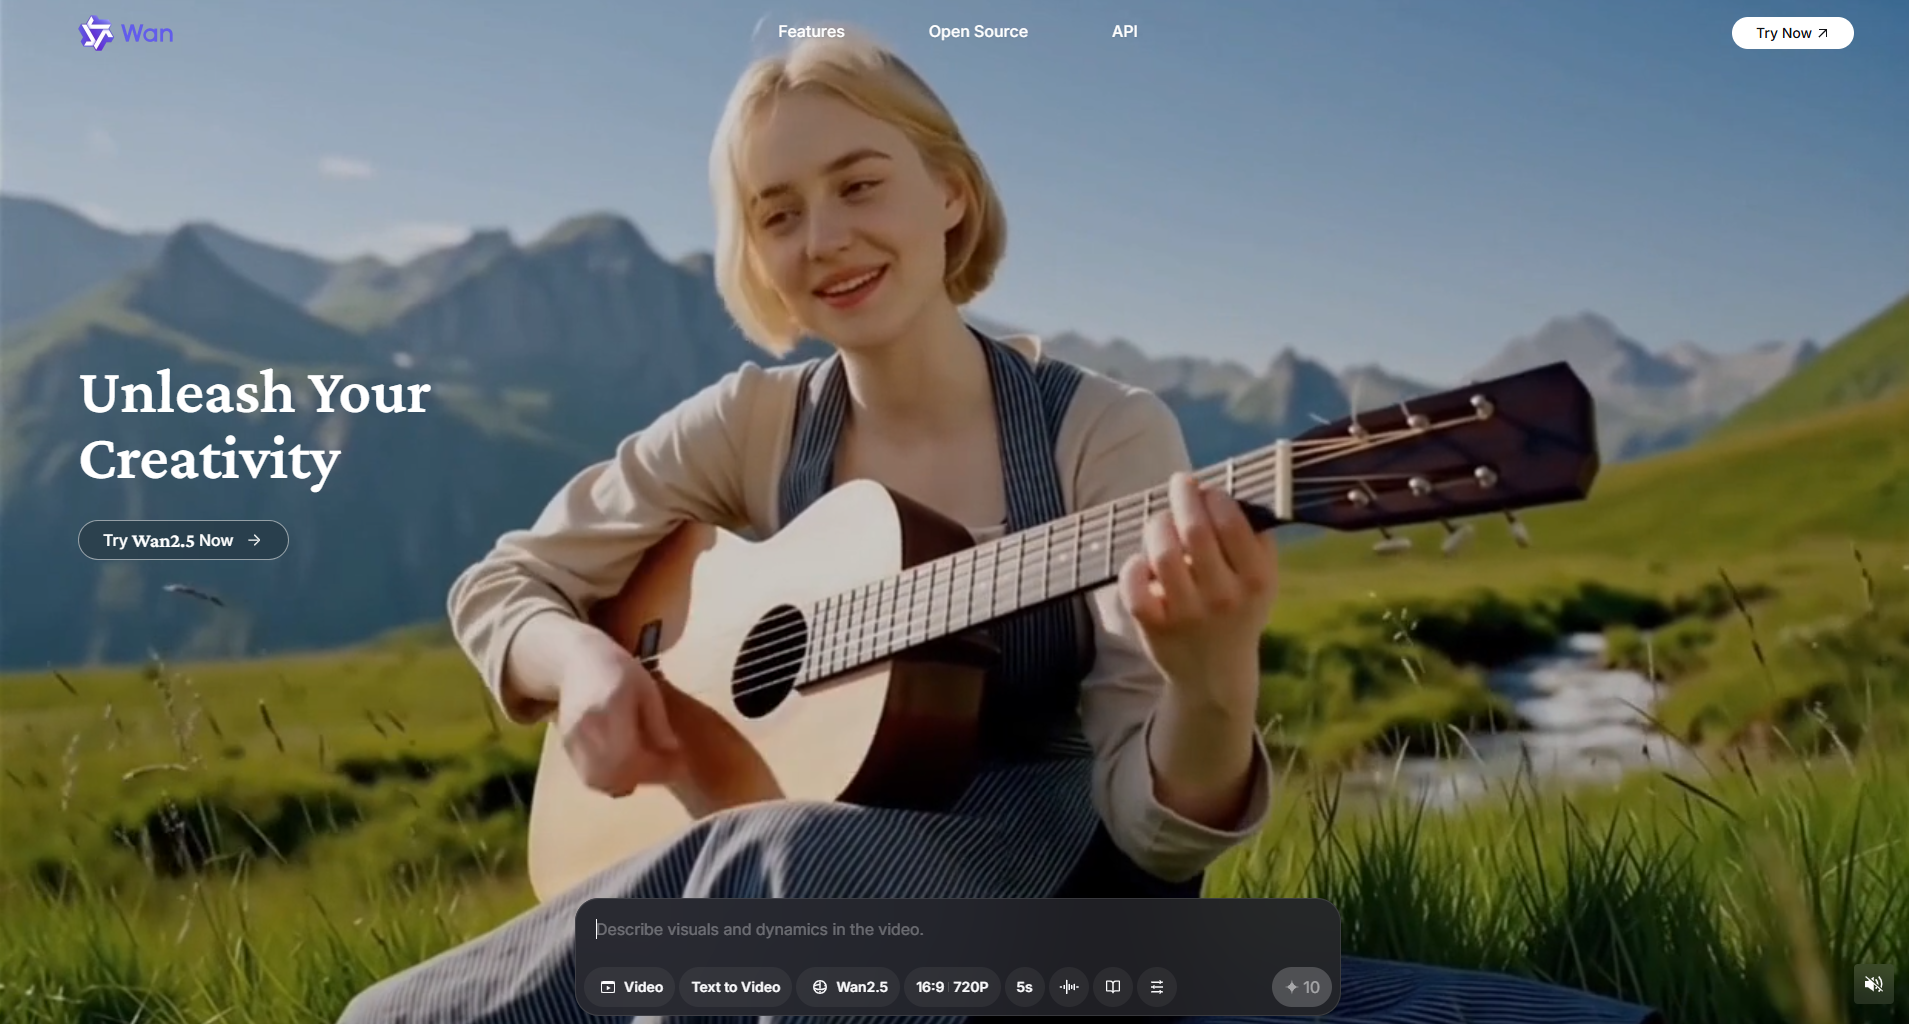This screenshot has height=1024, width=1909.
Task: Unmute the background video sound
Action: click(x=1873, y=985)
